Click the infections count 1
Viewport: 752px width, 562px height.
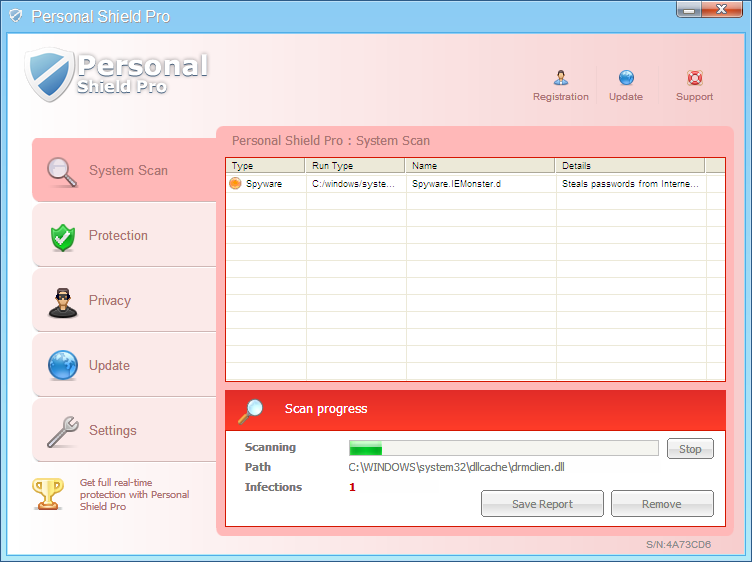click(x=352, y=487)
